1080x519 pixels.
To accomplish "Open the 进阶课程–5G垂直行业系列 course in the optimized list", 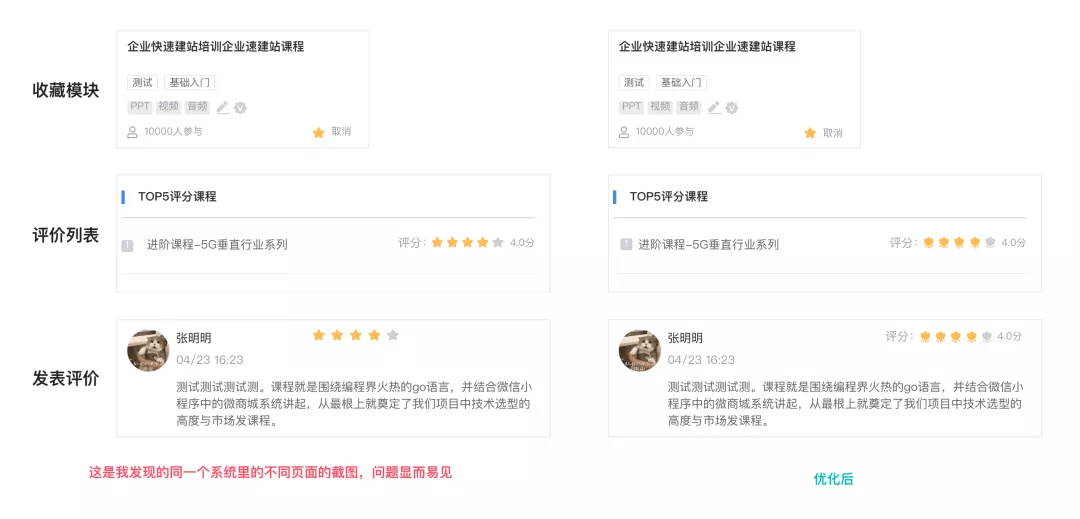I will tap(708, 244).
